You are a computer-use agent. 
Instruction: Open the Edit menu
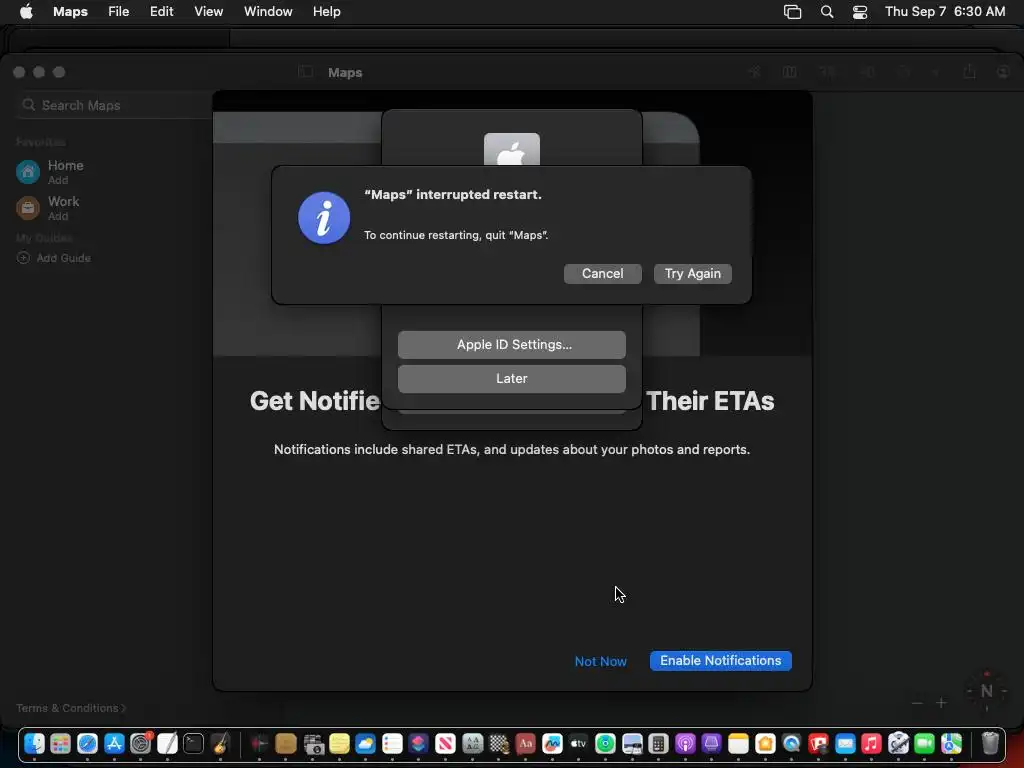click(x=161, y=11)
